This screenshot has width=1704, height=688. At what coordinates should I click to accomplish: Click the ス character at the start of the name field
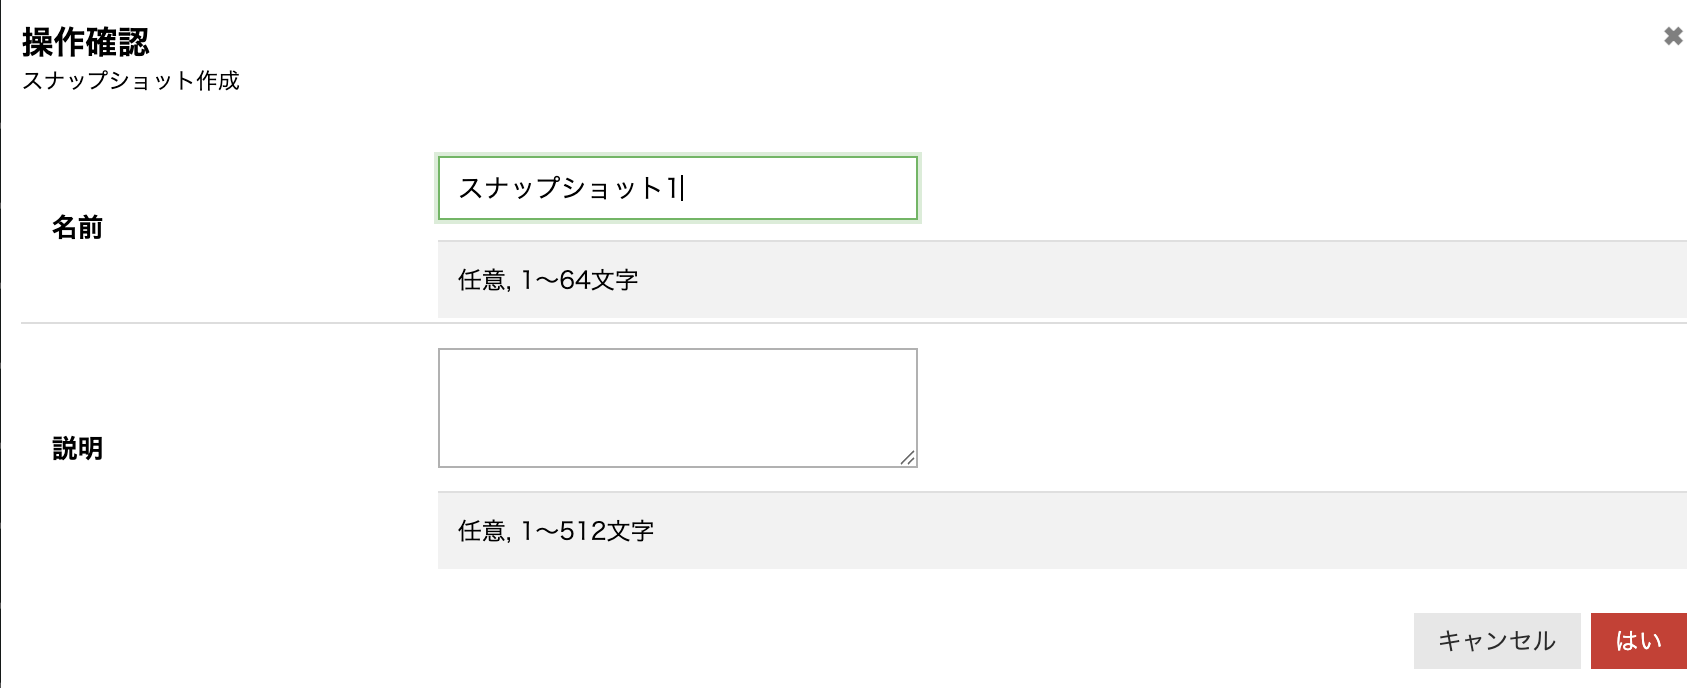click(x=471, y=188)
